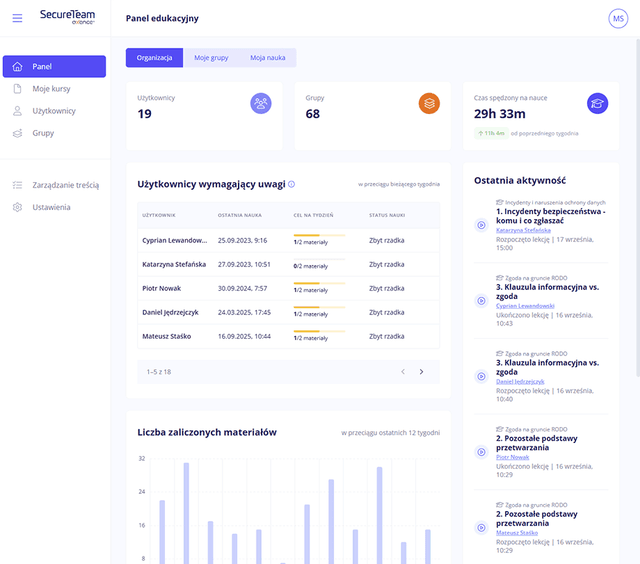The height and width of the screenshot is (564, 640).
Task: Click play icon for Incydenty bezpieczeństwa activity
Action: coord(481,225)
